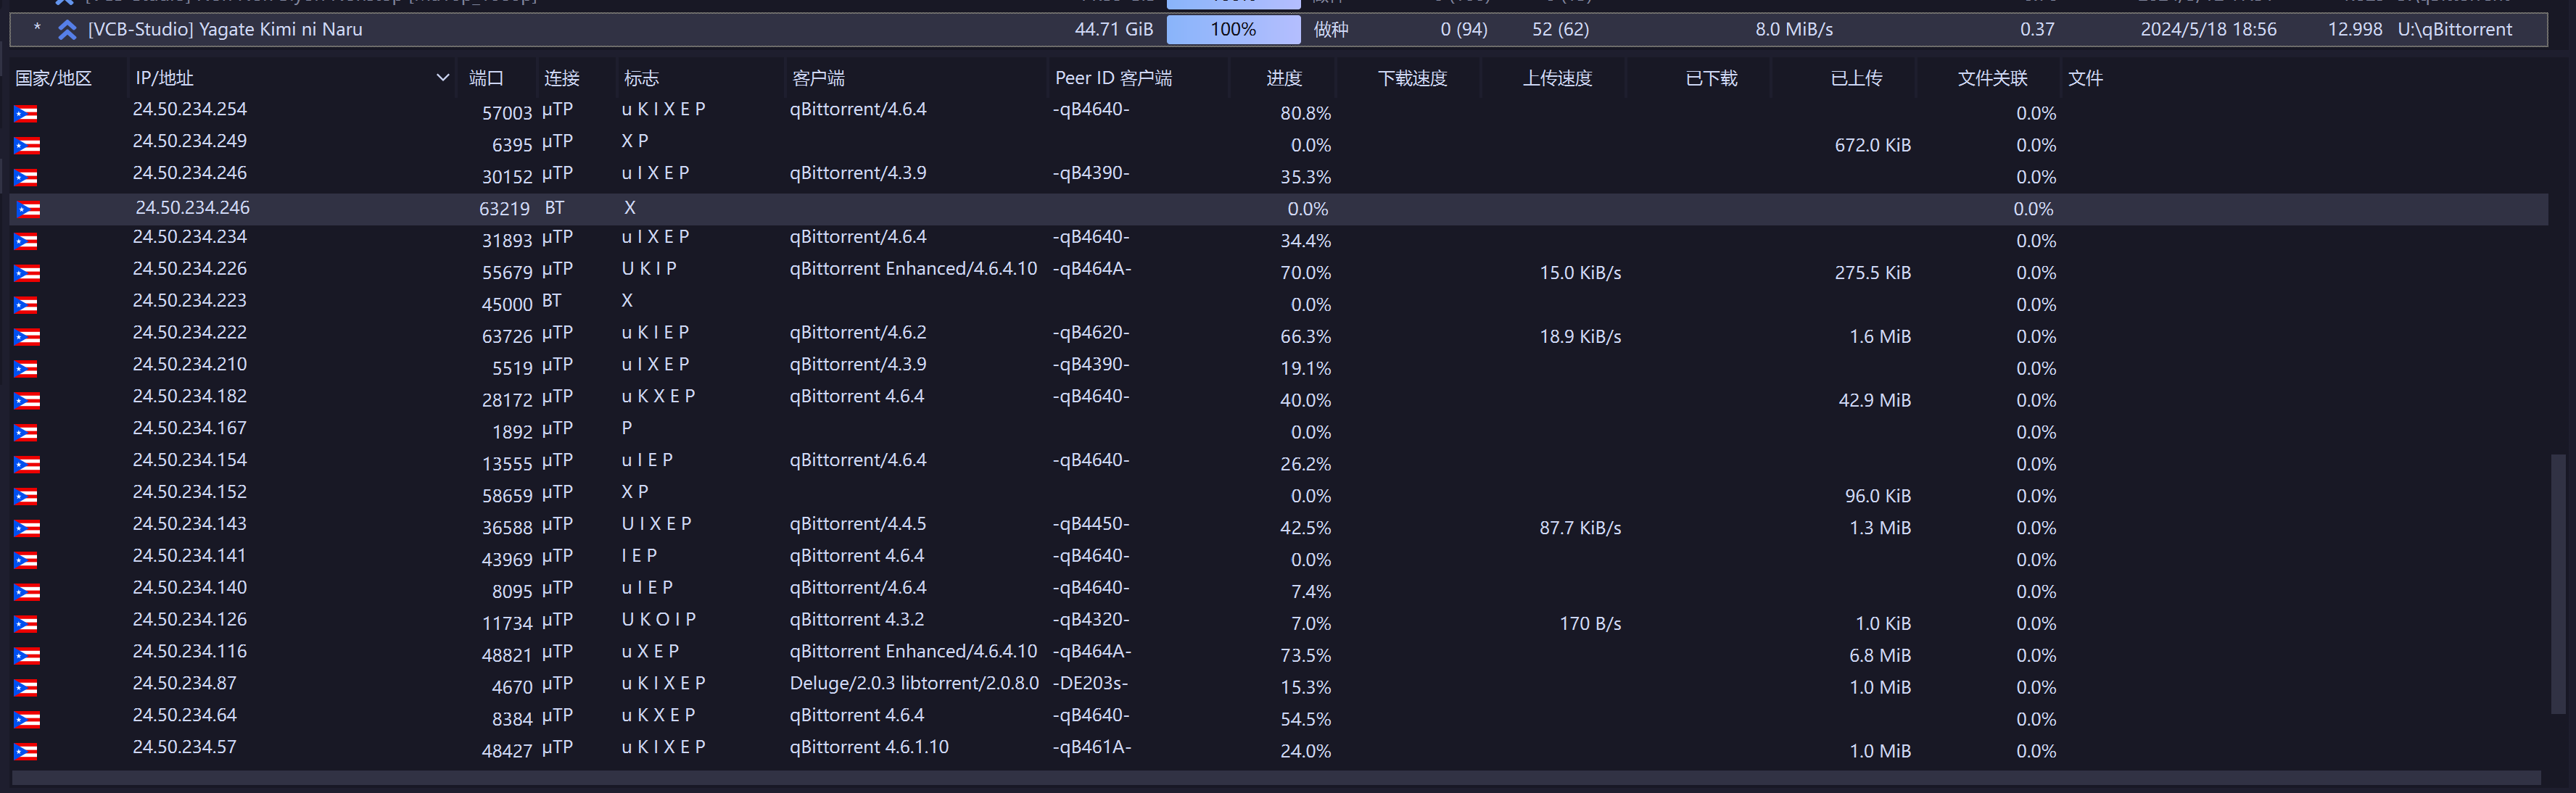Image resolution: width=2576 pixels, height=793 pixels.
Task: Select highlighted peer row with port 63219
Action: tap(1278, 209)
